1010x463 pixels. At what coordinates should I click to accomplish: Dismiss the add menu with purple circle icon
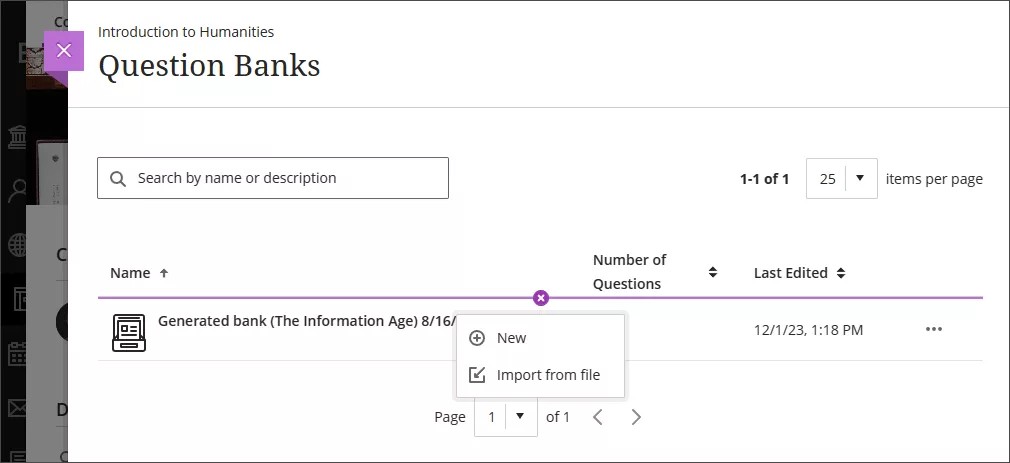(540, 298)
